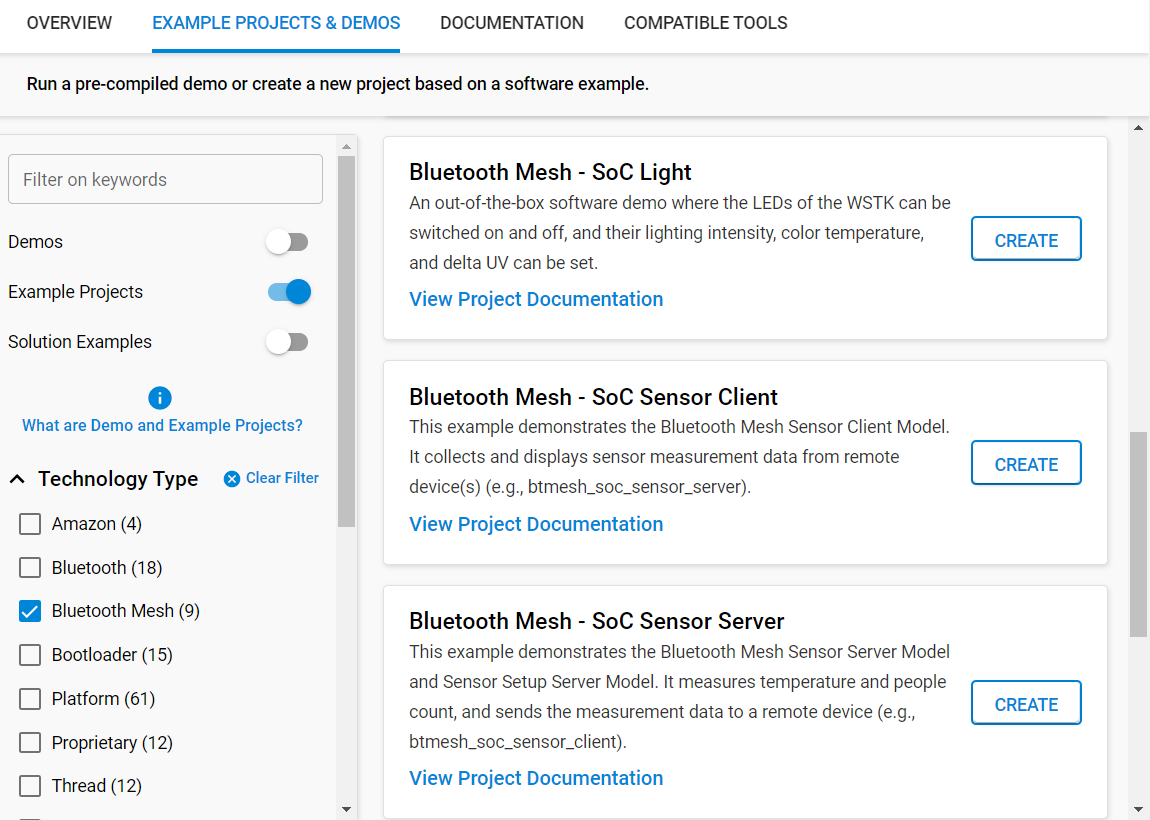1150x820 pixels.
Task: Click the filter panel scrollbar thumb
Action: [347, 341]
